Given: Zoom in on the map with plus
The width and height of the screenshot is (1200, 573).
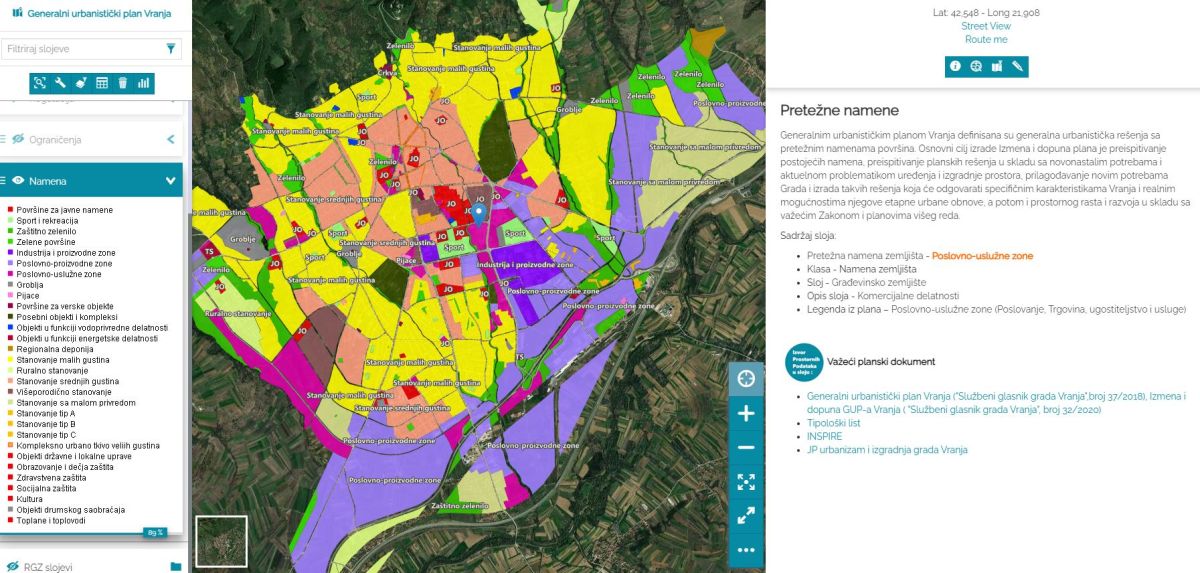Looking at the screenshot, I should click(745, 413).
